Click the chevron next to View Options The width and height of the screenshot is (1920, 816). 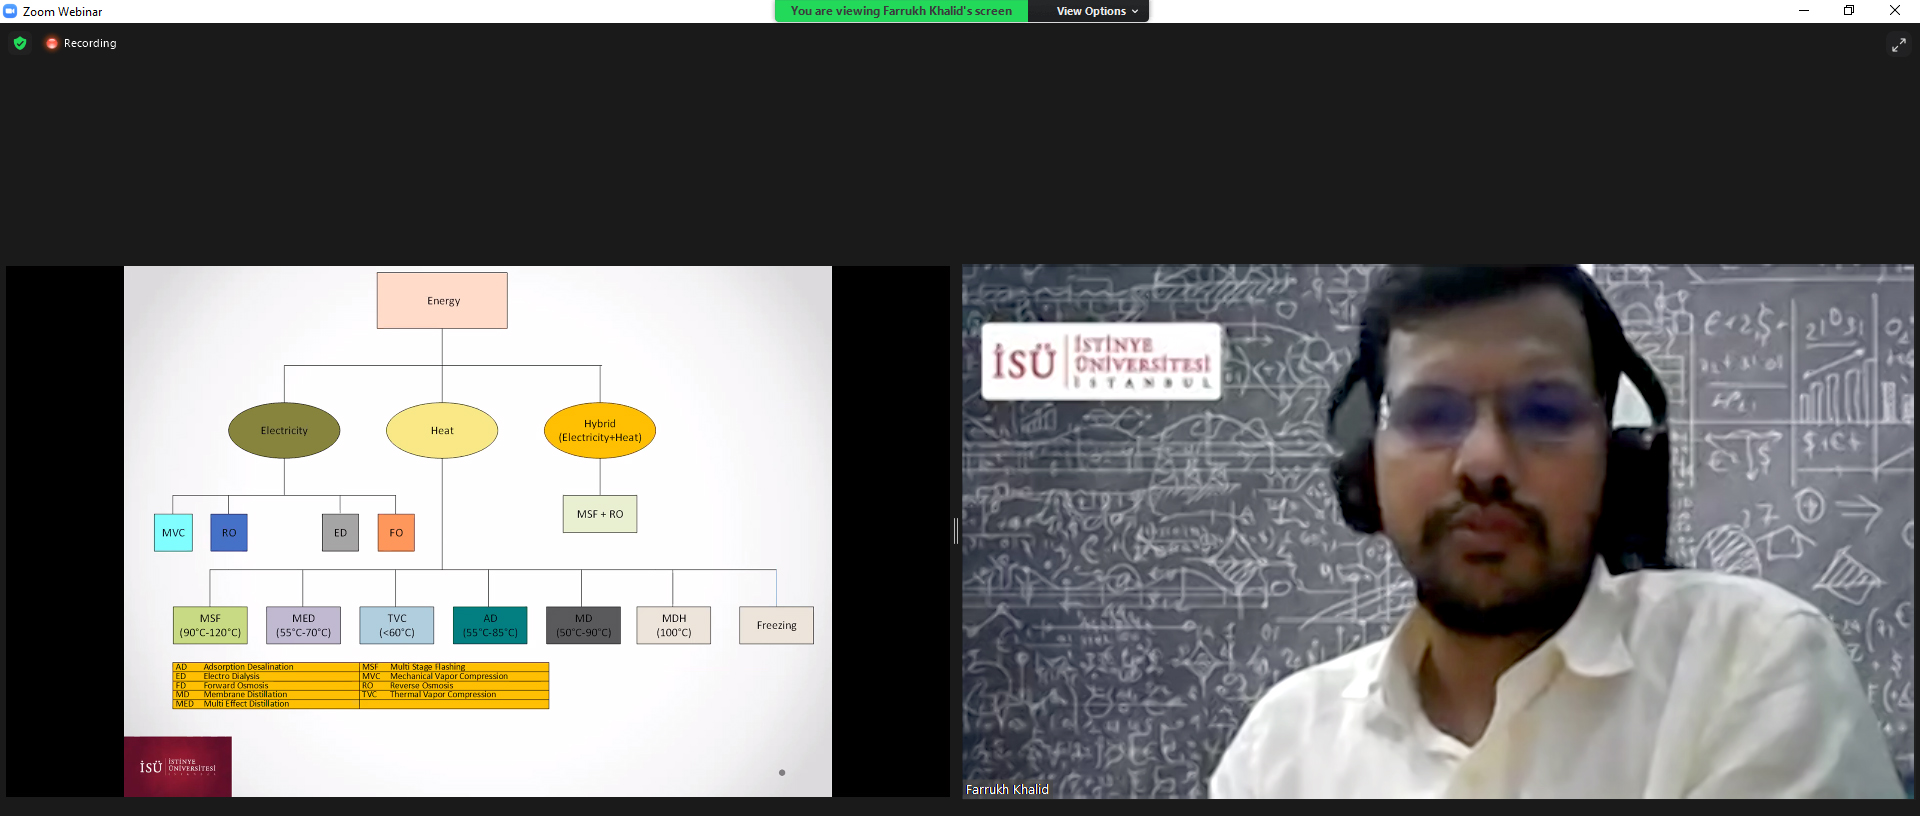(1135, 12)
